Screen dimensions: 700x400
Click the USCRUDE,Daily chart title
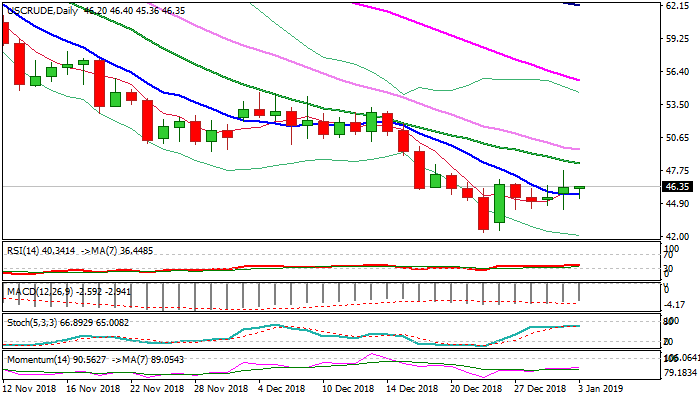[40, 8]
